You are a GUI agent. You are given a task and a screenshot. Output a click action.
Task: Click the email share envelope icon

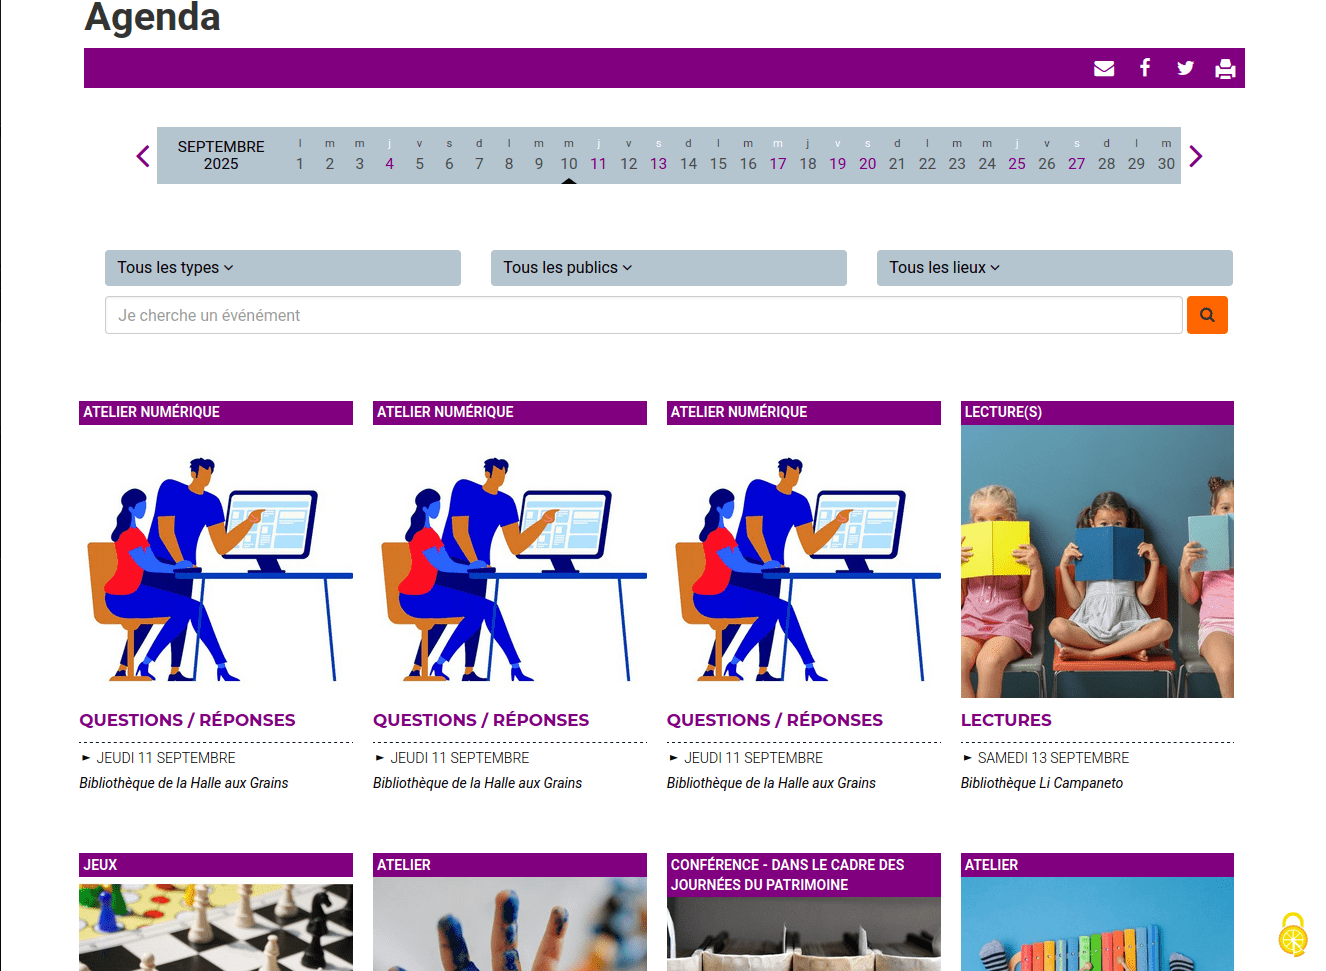(x=1104, y=68)
